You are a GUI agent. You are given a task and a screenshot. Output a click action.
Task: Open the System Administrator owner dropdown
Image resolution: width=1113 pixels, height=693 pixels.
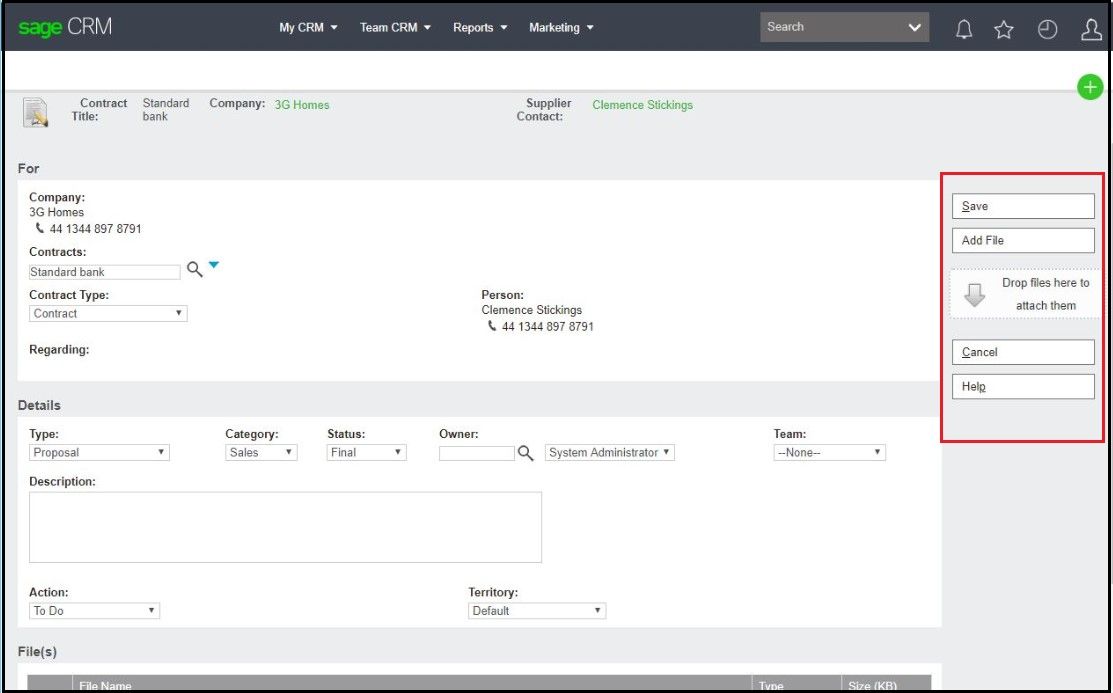610,452
